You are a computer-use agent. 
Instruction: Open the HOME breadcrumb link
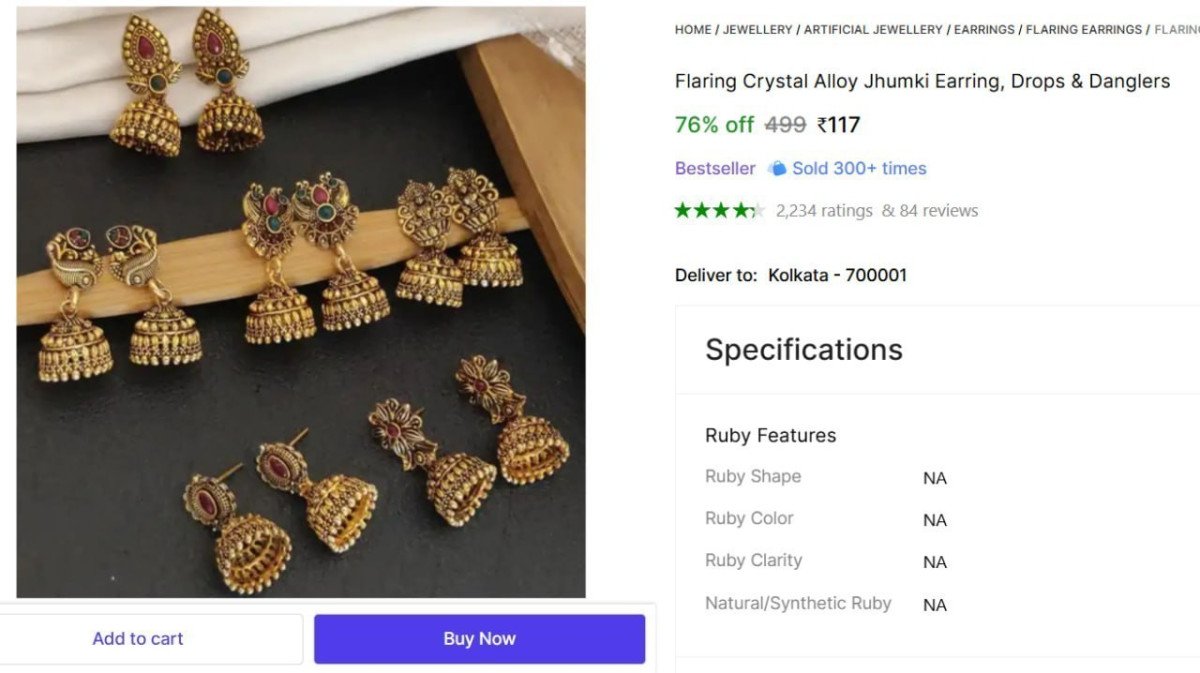(x=692, y=29)
